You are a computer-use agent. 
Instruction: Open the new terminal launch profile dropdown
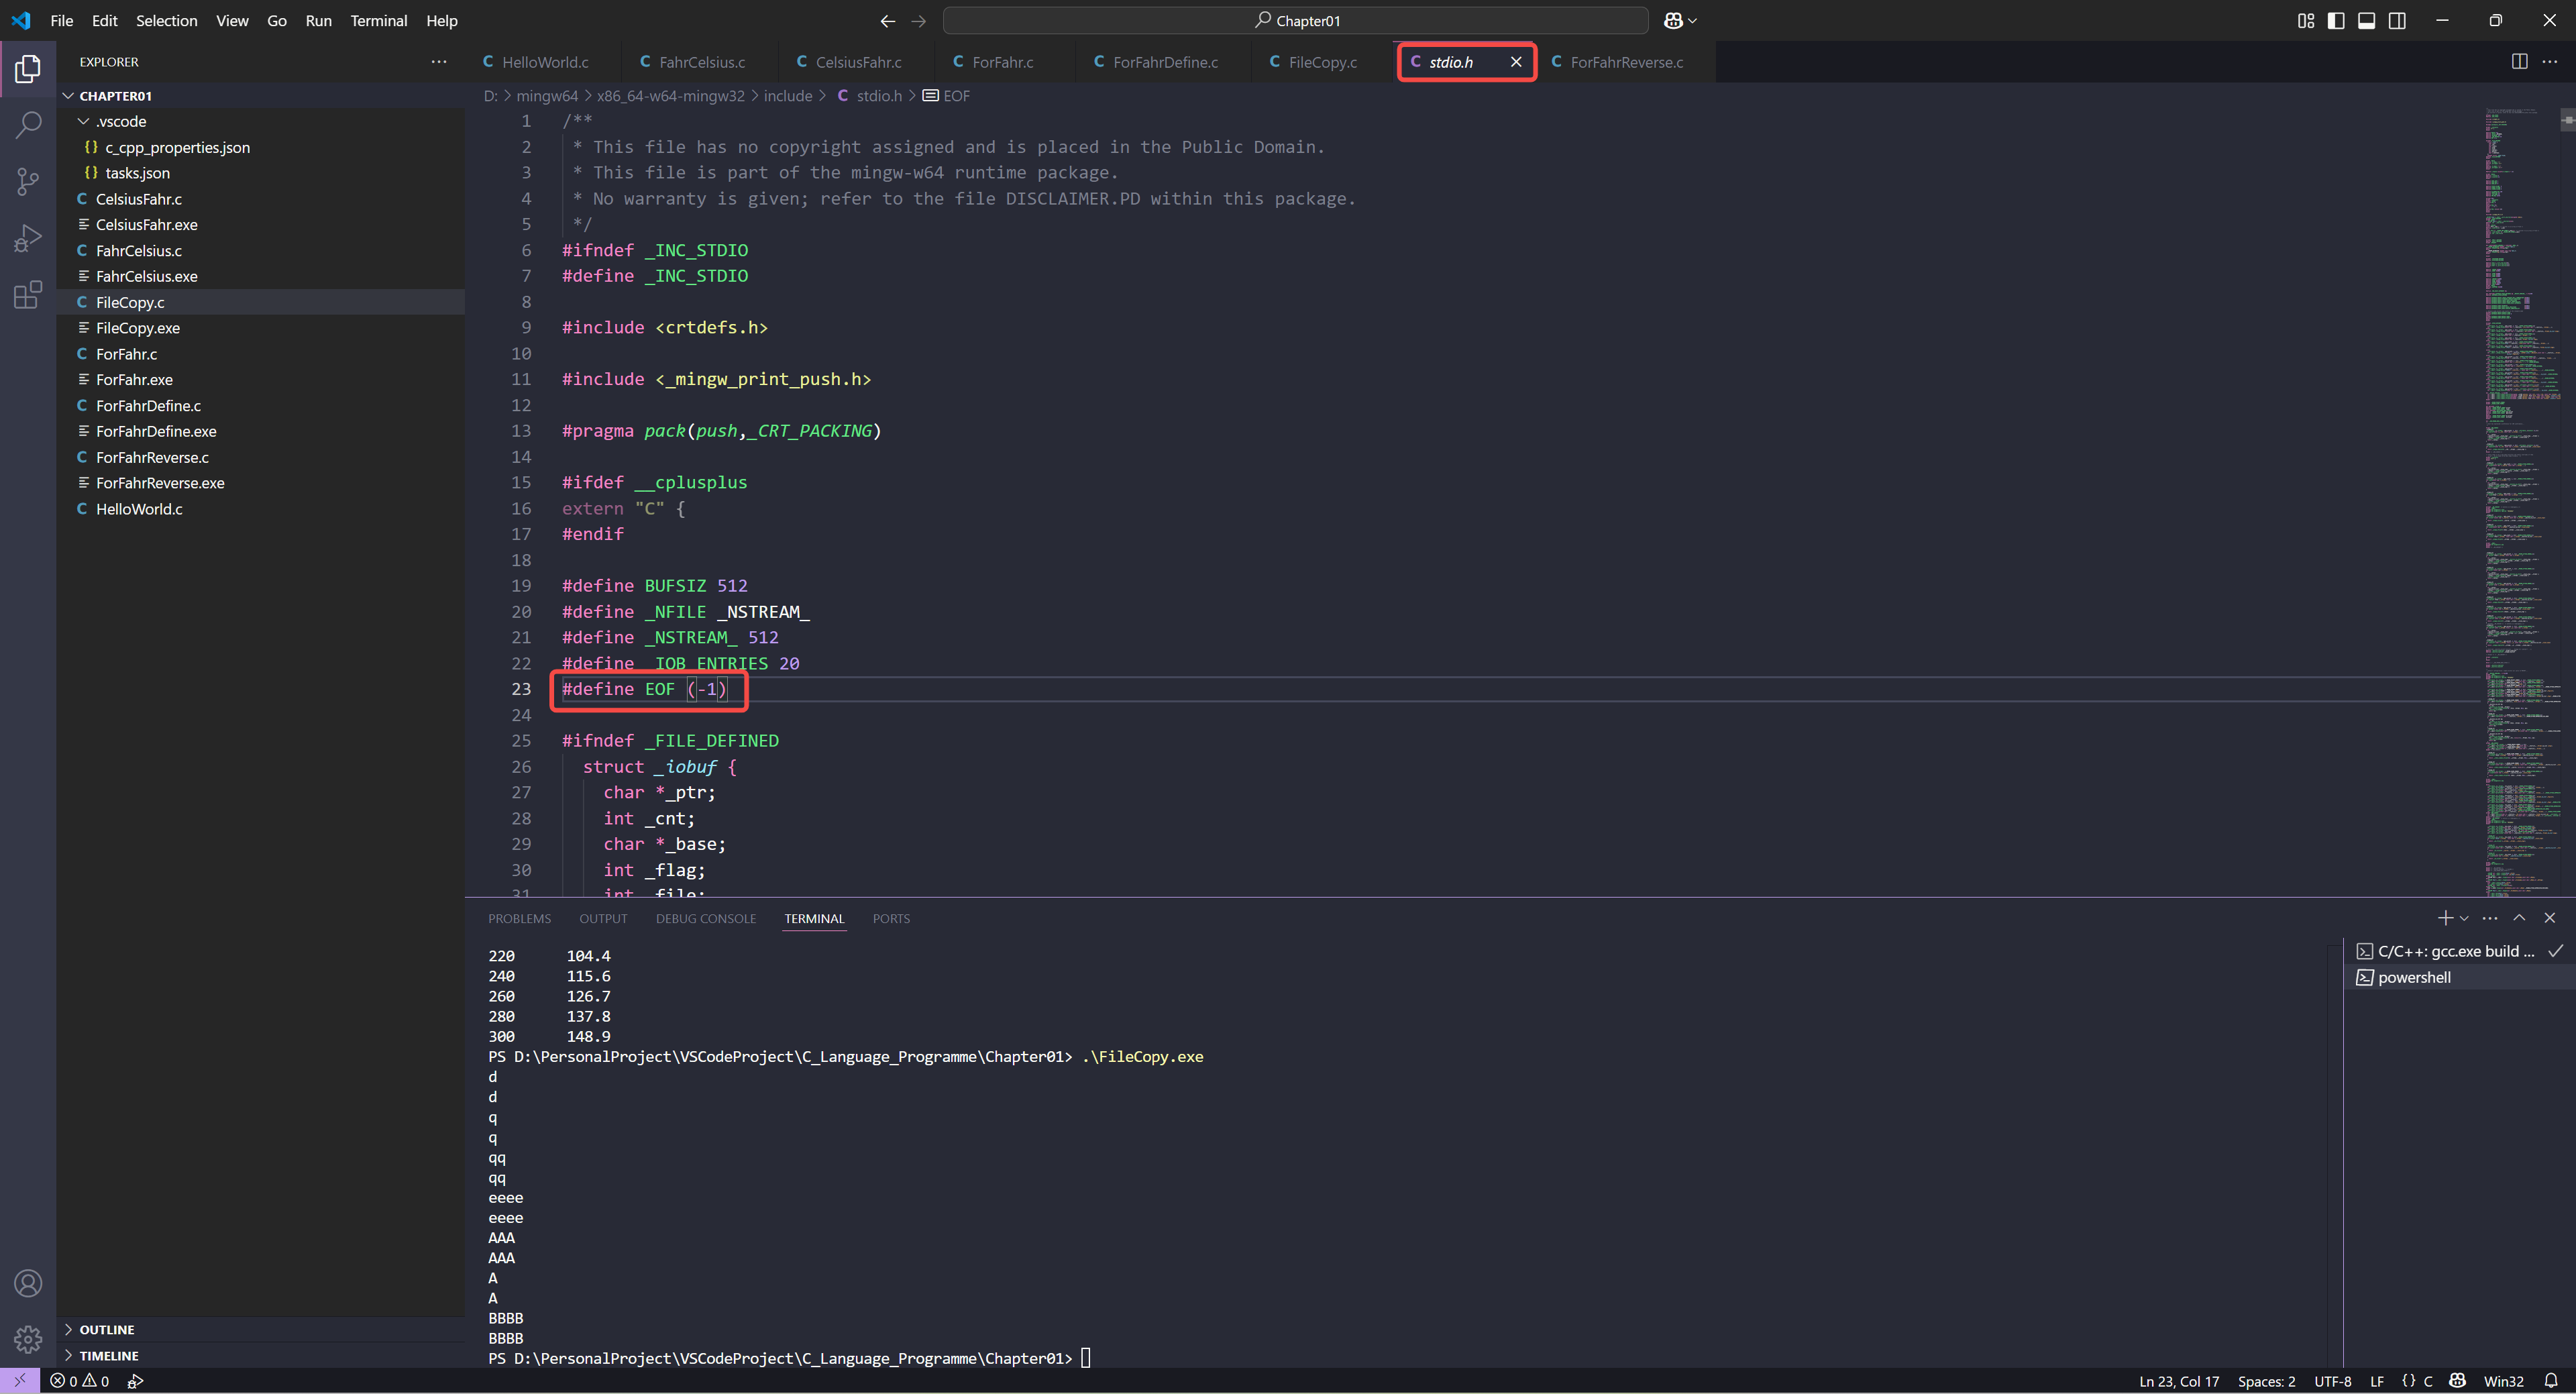tap(2464, 918)
